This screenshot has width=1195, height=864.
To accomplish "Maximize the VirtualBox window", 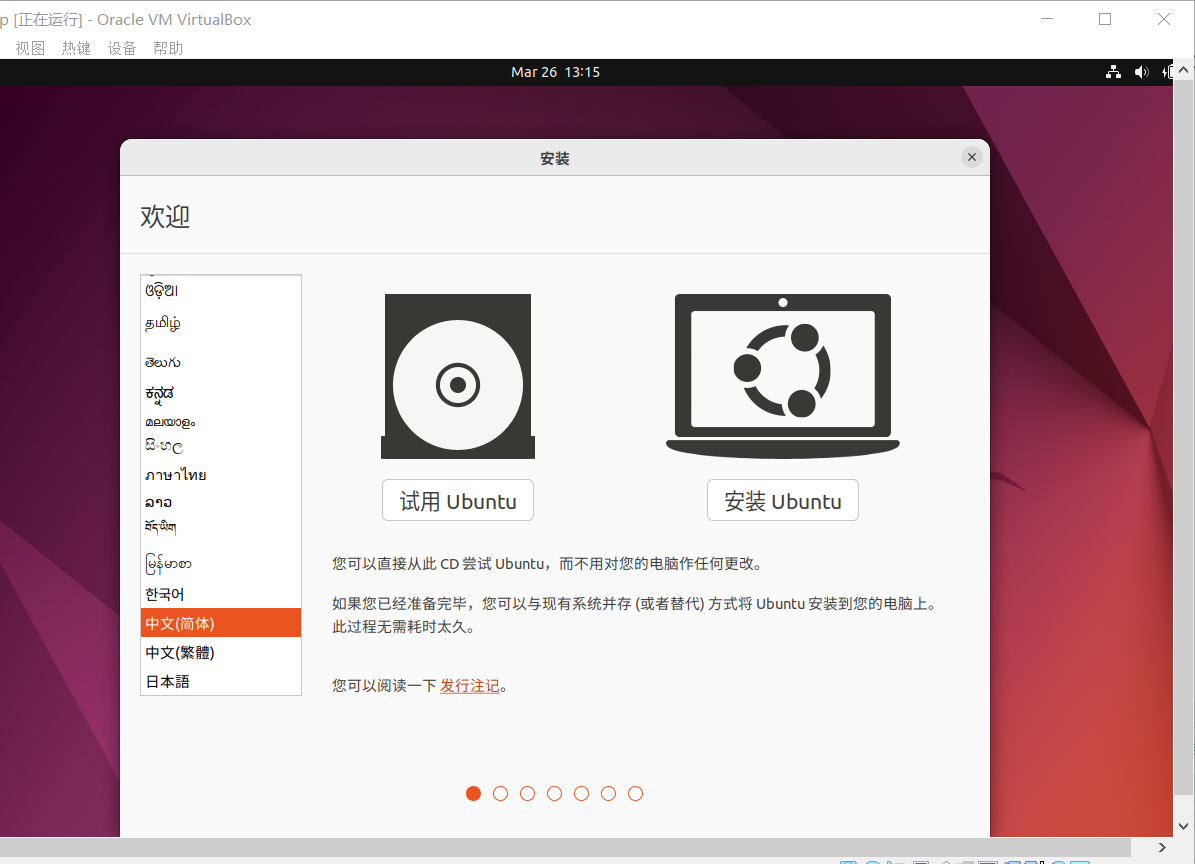I will tap(1105, 19).
